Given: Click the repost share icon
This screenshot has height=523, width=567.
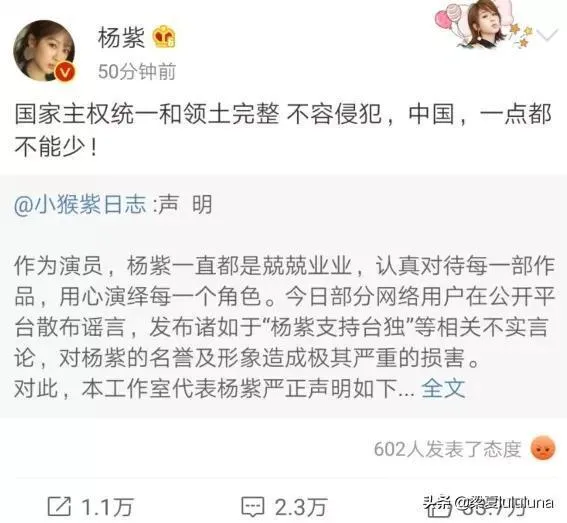Looking at the screenshot, I should (59, 506).
